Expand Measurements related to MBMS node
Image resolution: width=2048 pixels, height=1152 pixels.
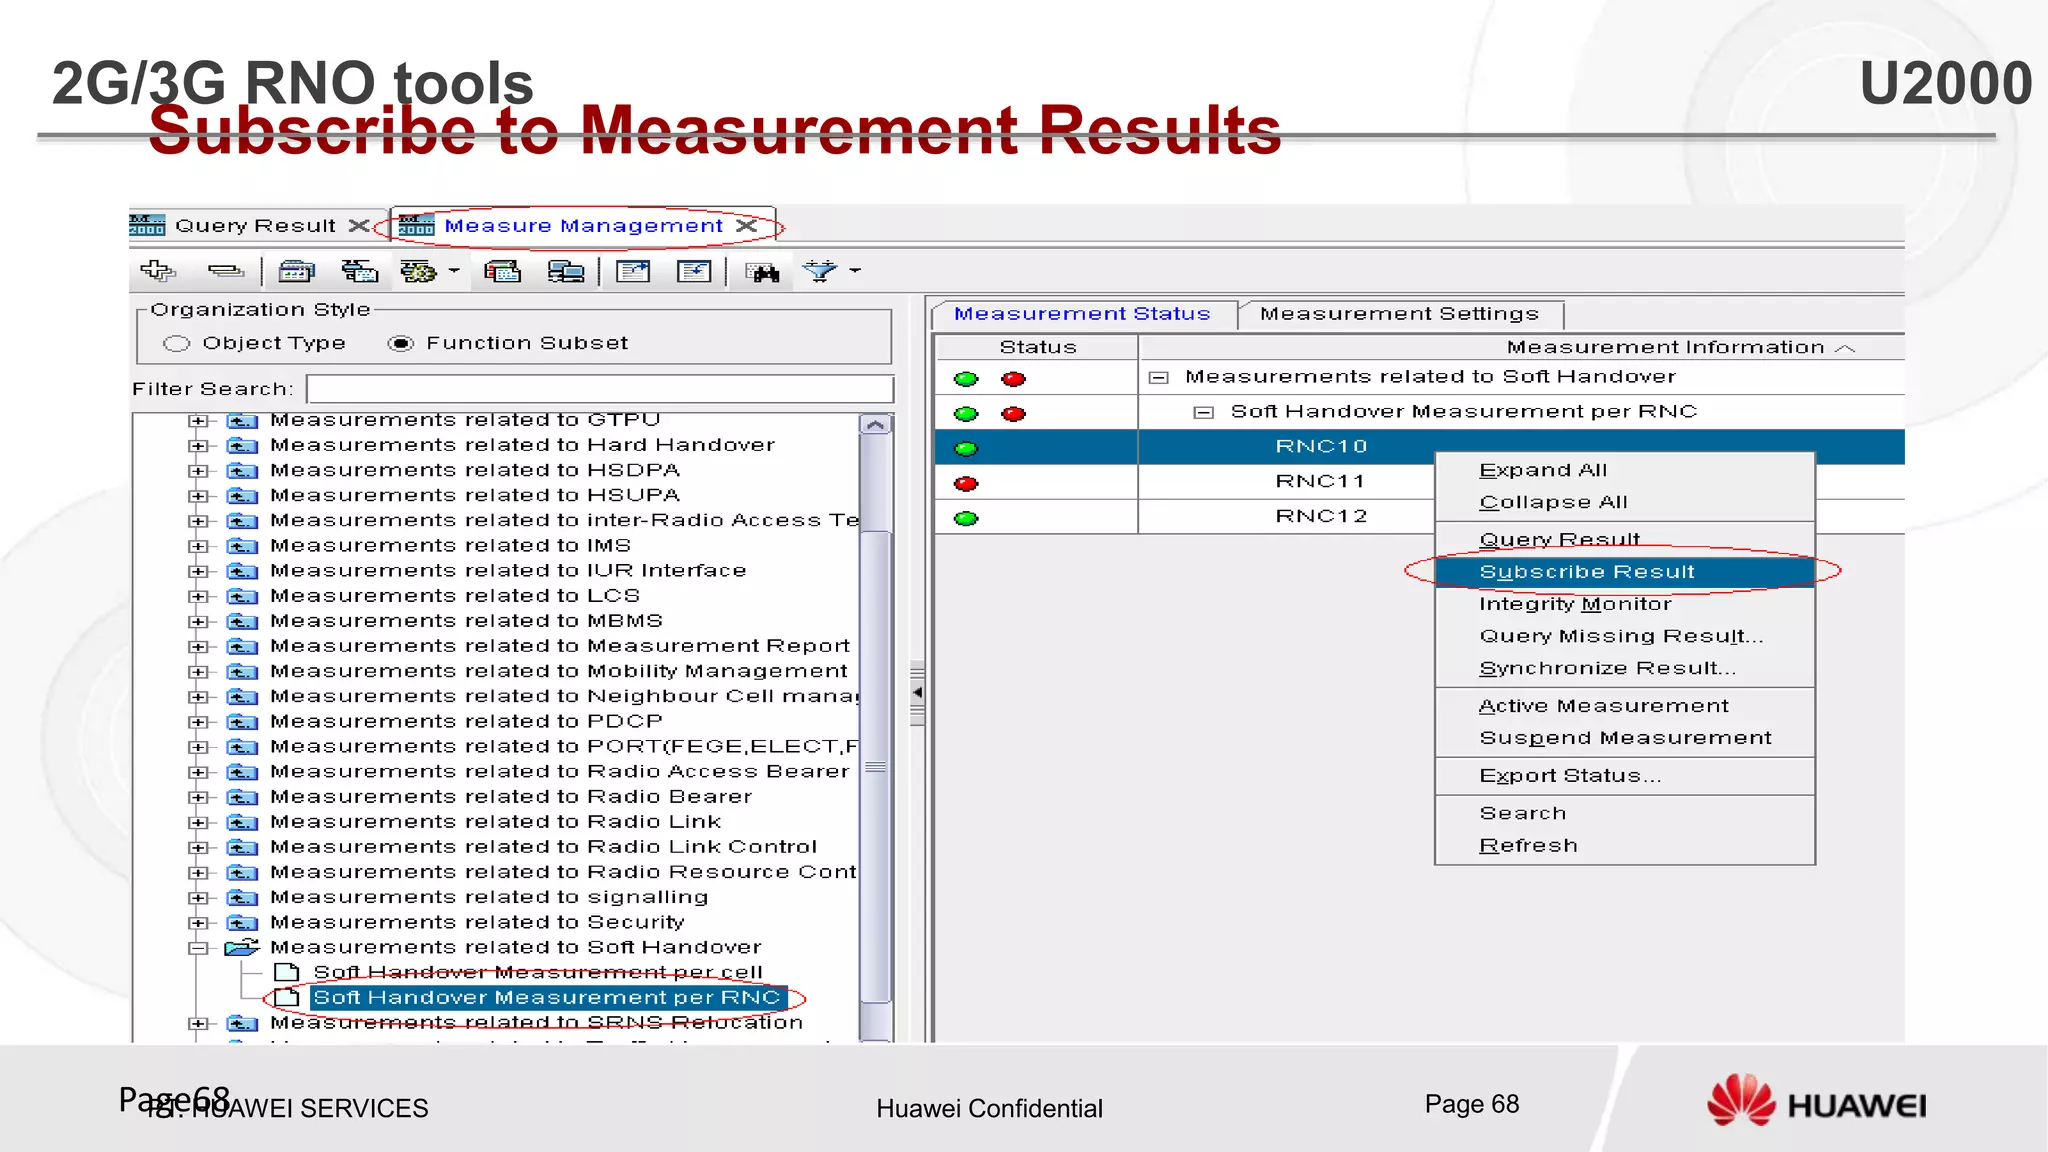pyautogui.click(x=198, y=622)
